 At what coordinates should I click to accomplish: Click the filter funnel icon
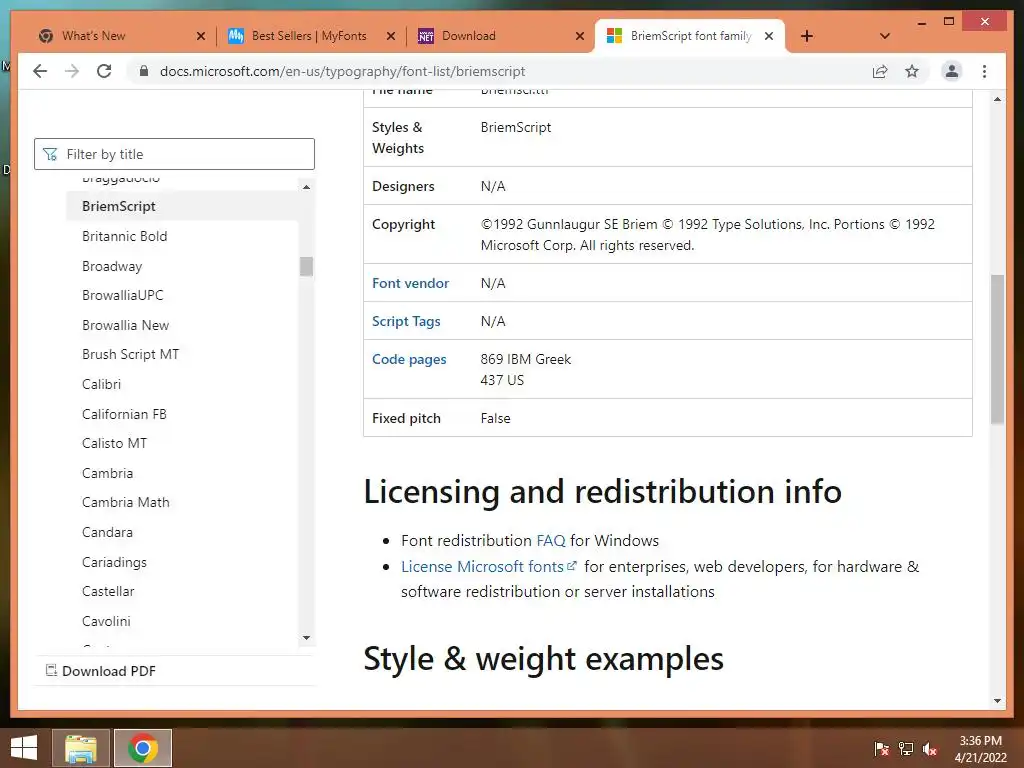tap(50, 154)
